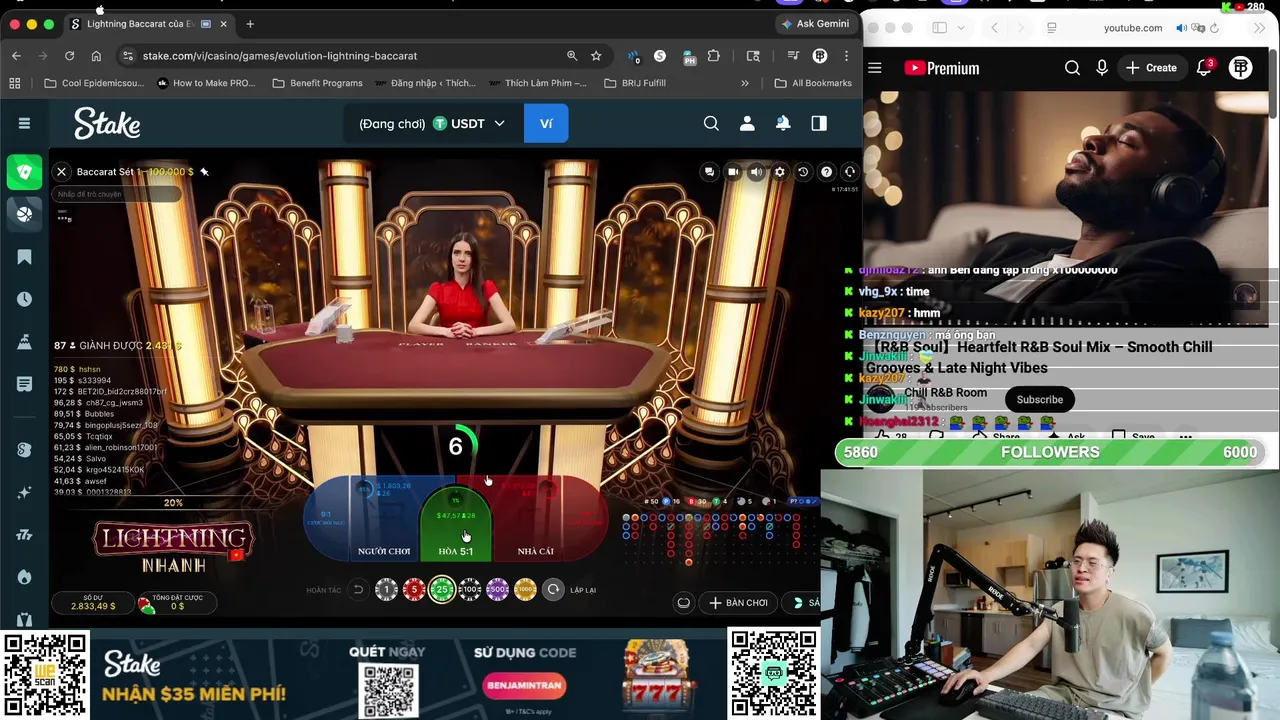
Task: Open Recent clock icon in Stake sidebar
Action: click(24, 299)
